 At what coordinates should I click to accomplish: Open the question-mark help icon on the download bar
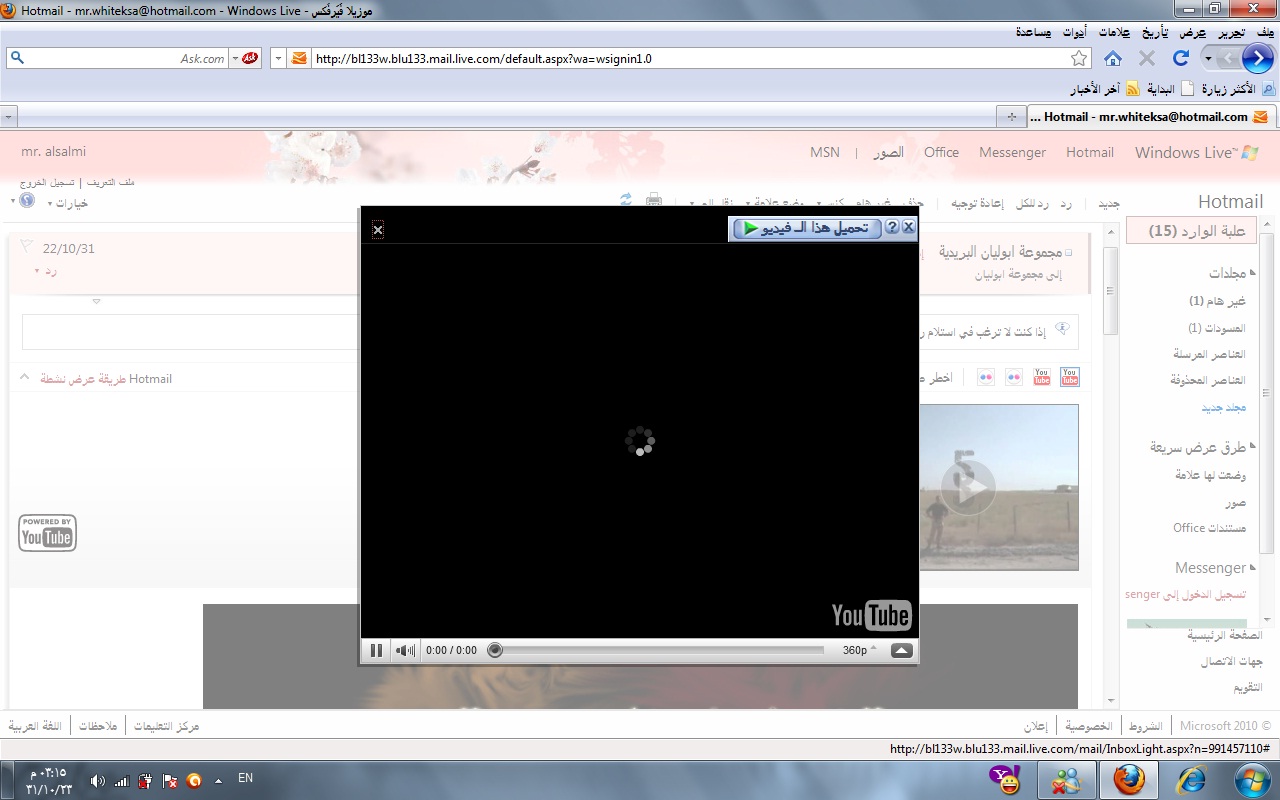[893, 228]
